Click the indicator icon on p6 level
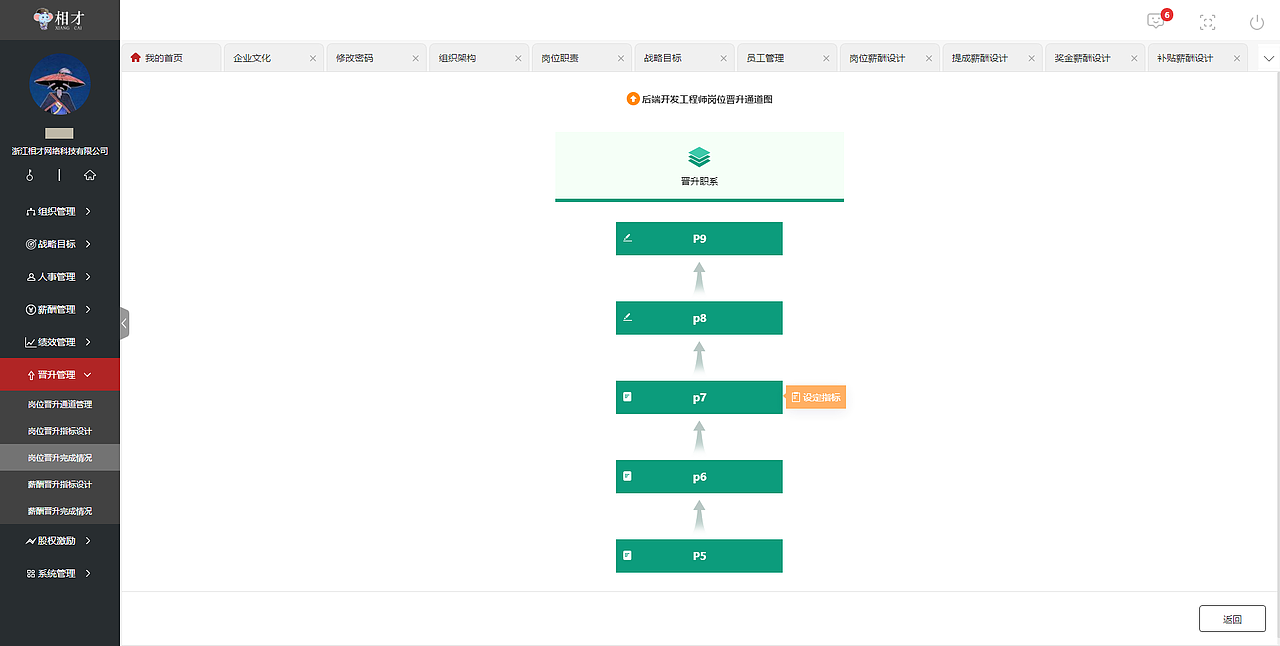Image resolution: width=1280 pixels, height=646 pixels. pyautogui.click(x=628, y=476)
